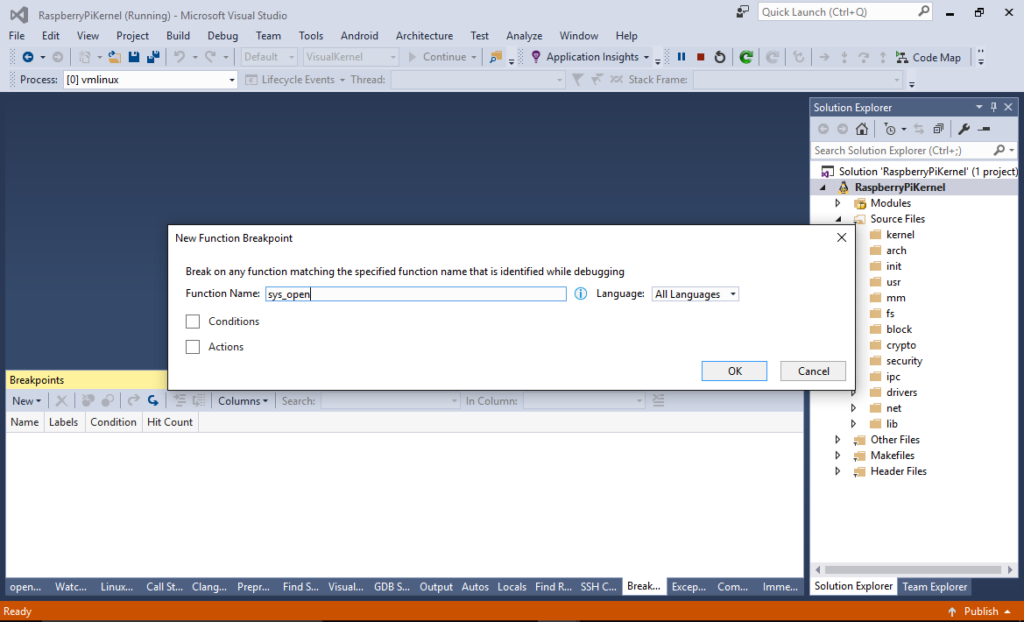Pause debugging with the Break All icon

(x=682, y=57)
